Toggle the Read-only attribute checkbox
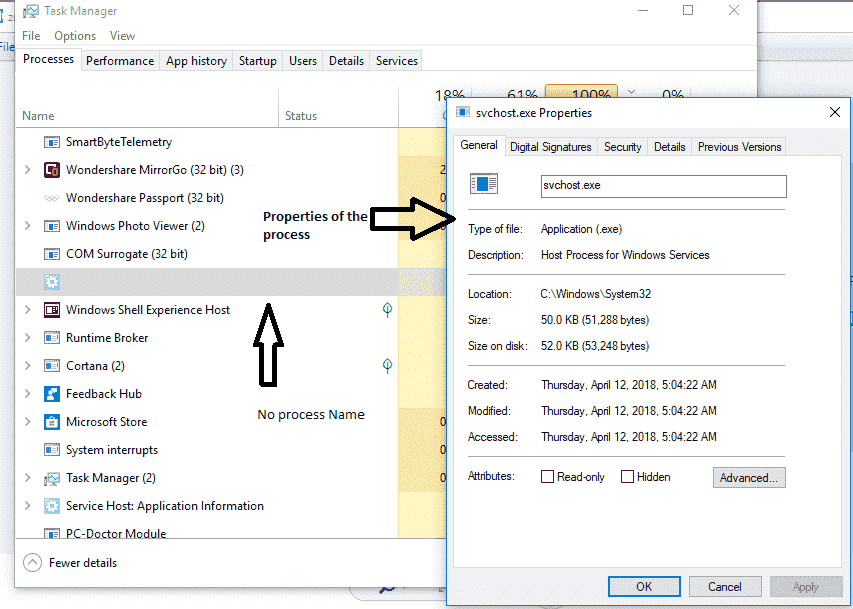This screenshot has height=609, width=853. [547, 477]
